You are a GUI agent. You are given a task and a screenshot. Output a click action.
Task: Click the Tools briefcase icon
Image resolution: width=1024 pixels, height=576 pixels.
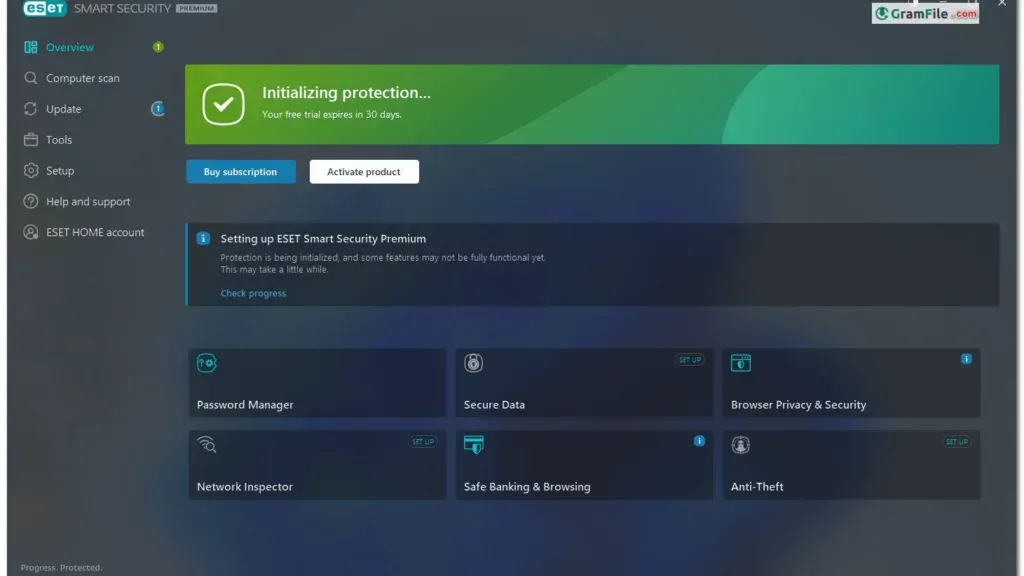[x=31, y=139]
